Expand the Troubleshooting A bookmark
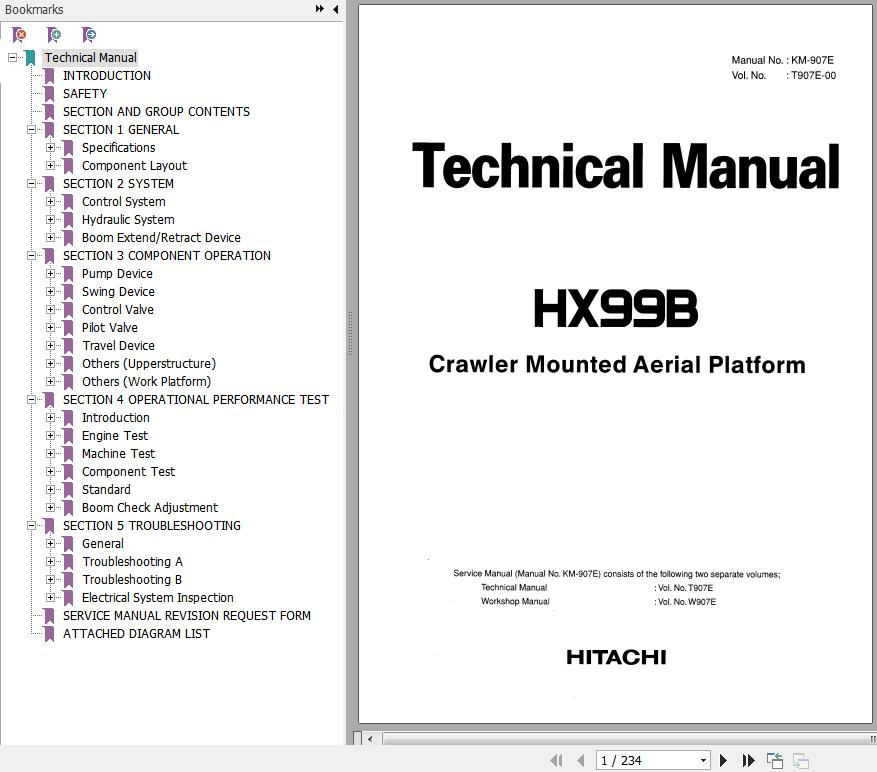 coord(50,562)
